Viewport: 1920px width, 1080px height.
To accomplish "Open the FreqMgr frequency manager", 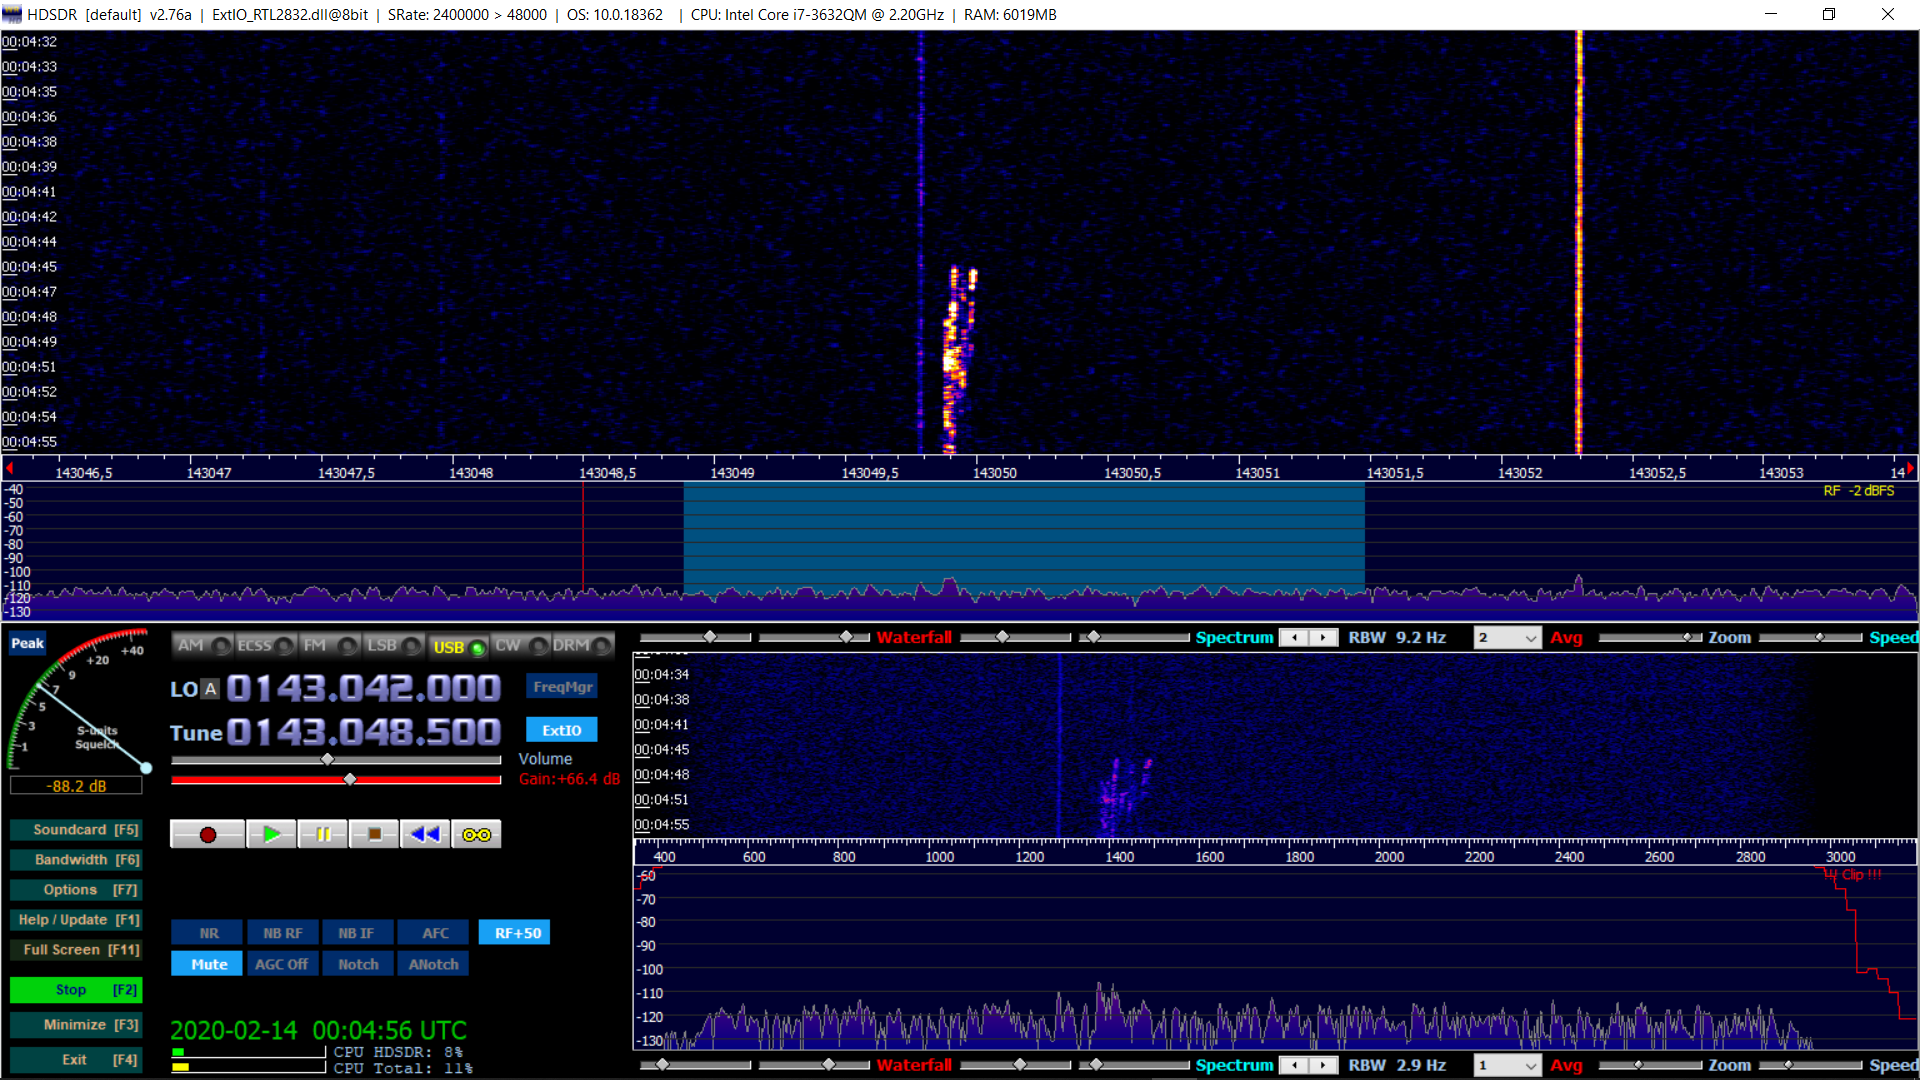I will pyautogui.click(x=562, y=687).
